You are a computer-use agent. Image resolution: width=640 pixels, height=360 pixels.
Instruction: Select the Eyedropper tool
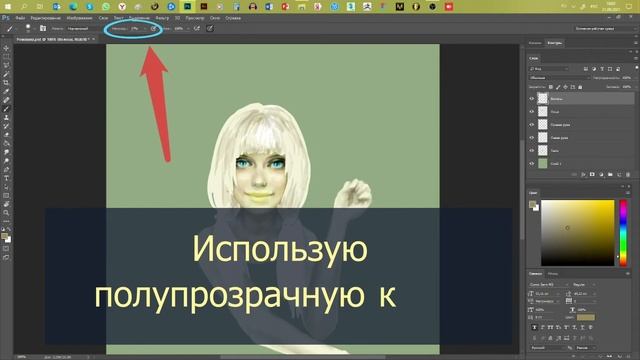point(6,91)
